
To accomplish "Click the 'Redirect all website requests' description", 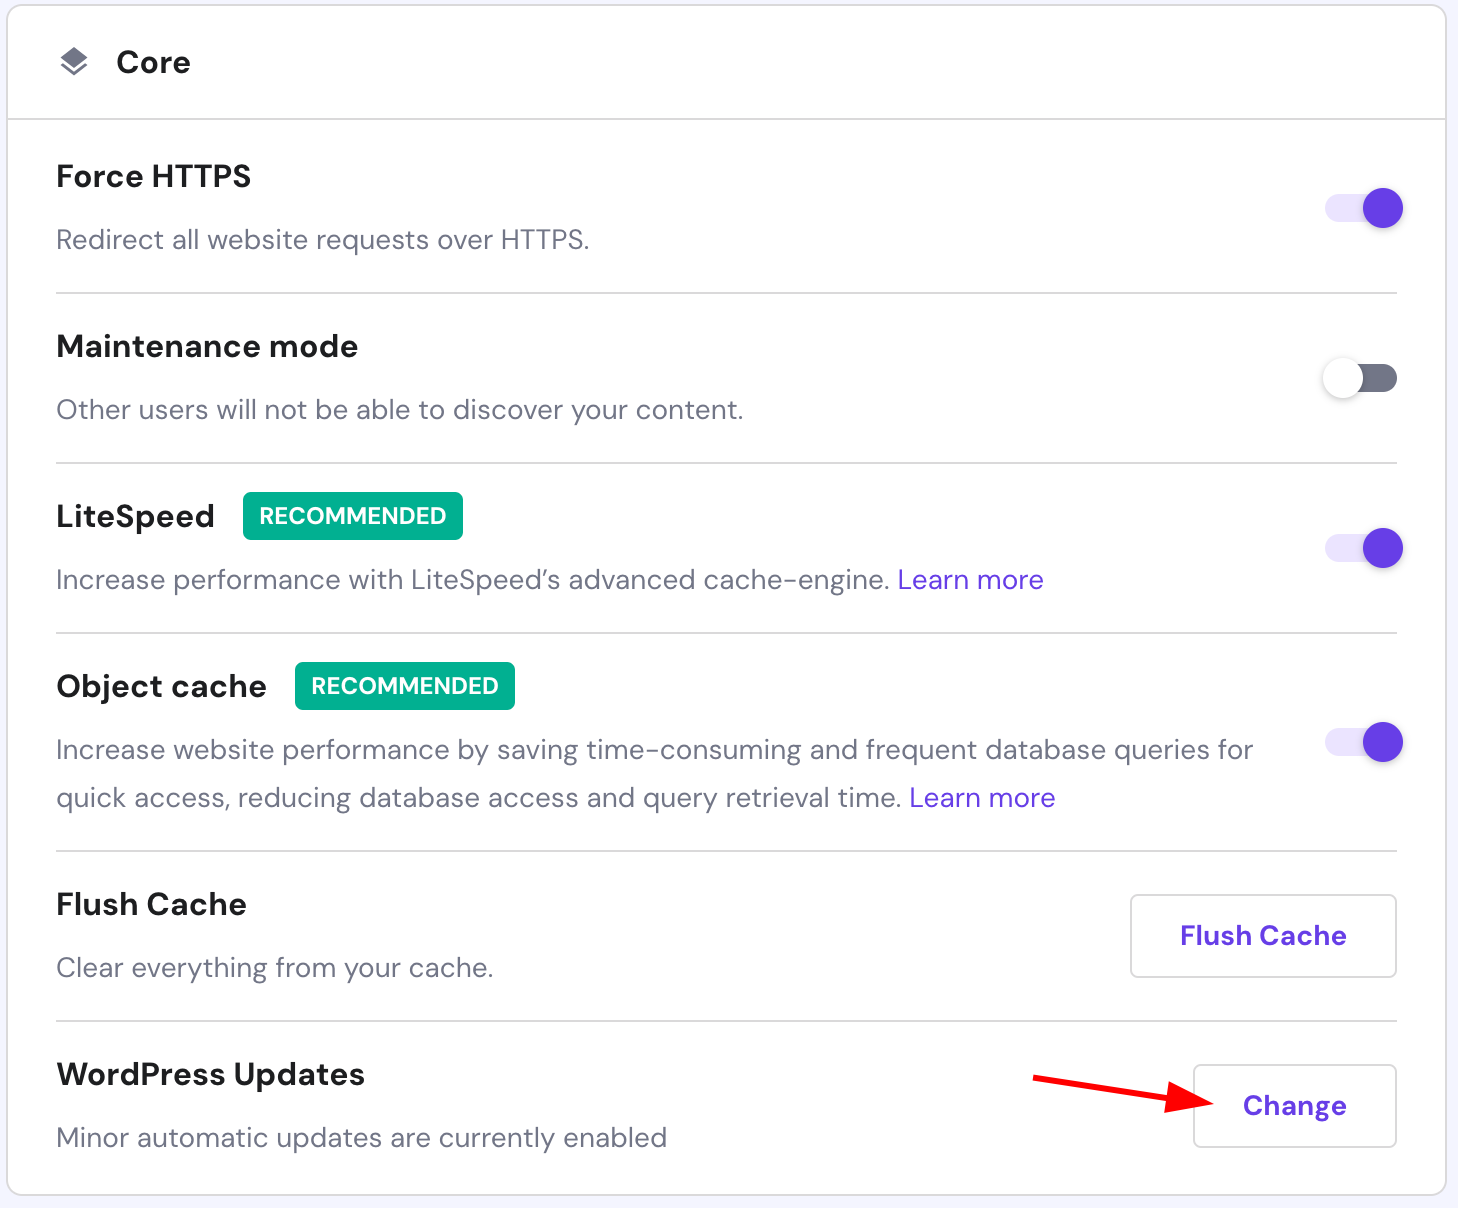I will pos(322,240).
